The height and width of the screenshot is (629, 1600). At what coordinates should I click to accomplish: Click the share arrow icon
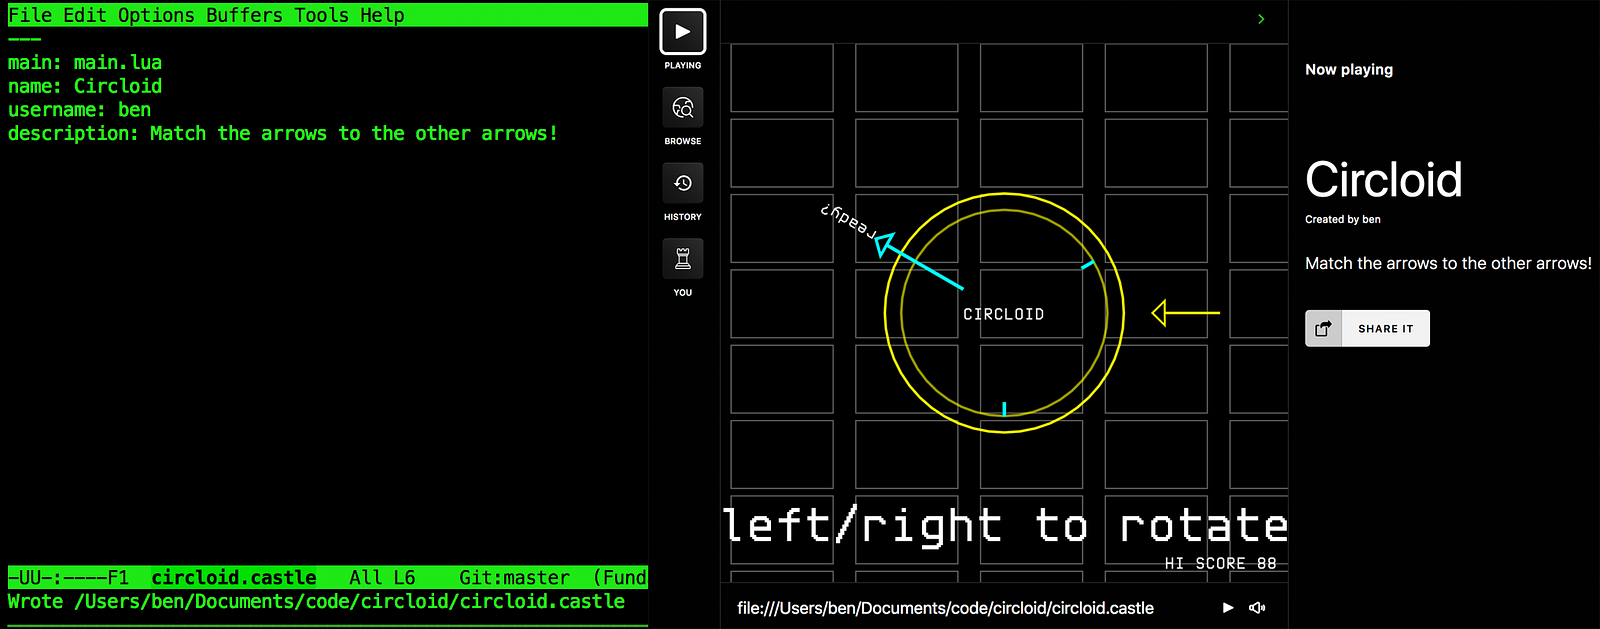(x=1323, y=328)
